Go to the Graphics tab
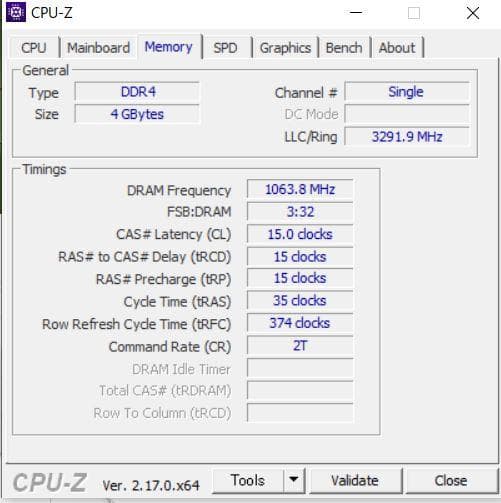Viewport: 501px width, 503px height. (x=285, y=48)
